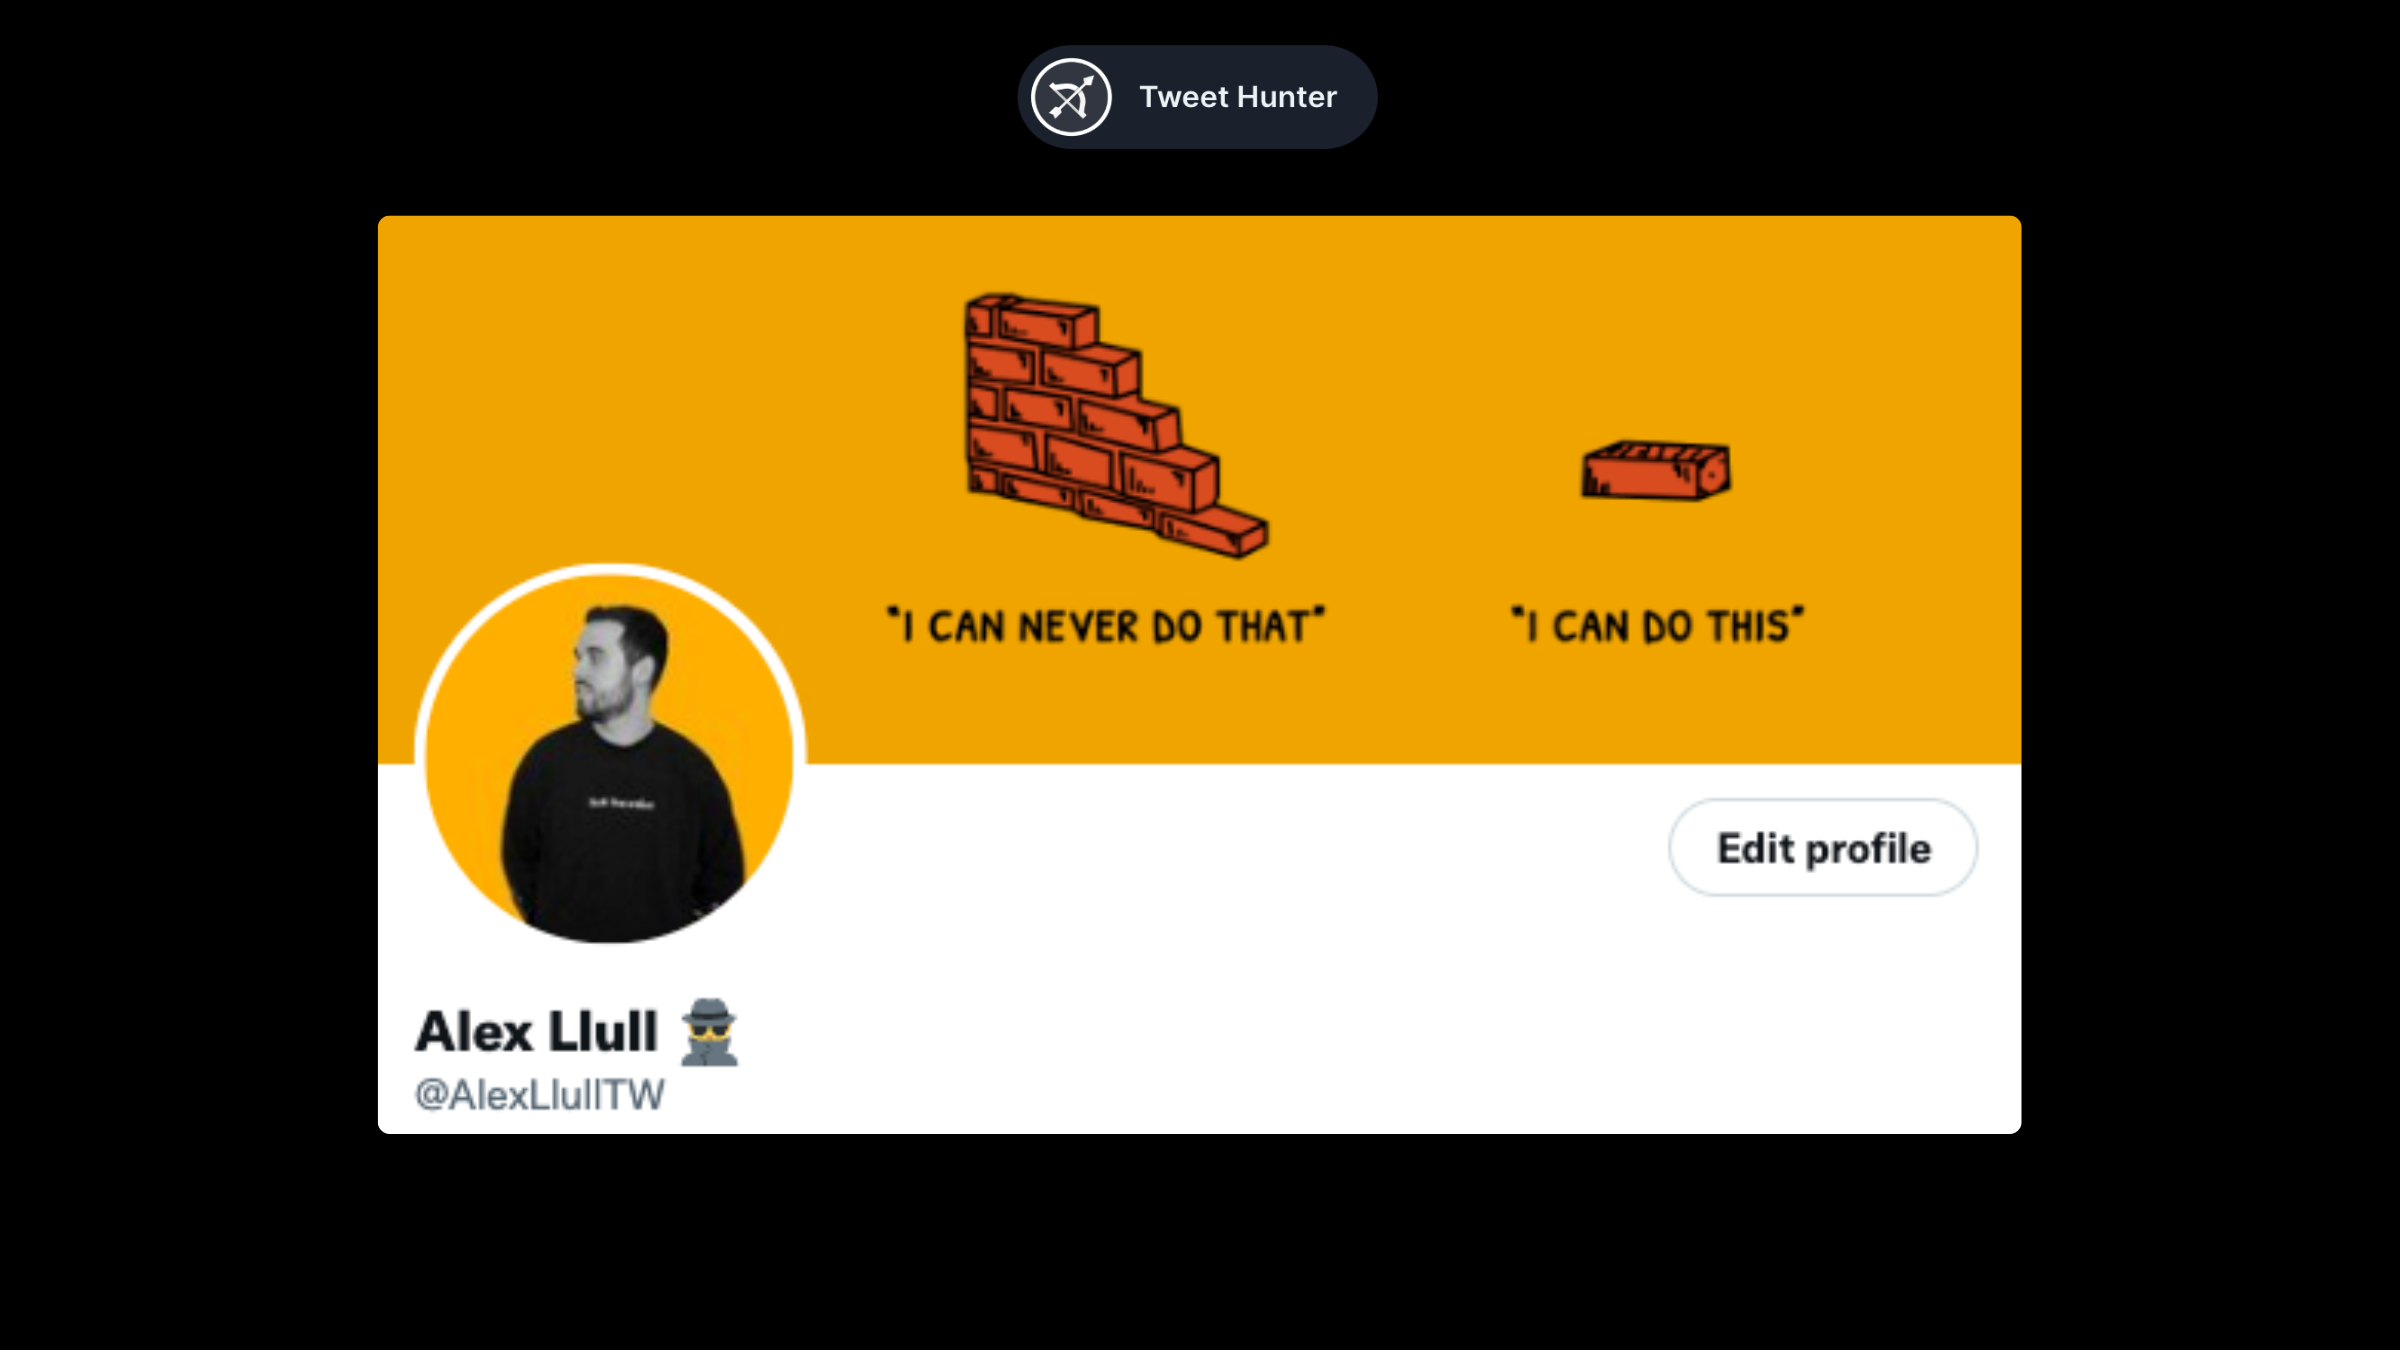Select the @AlexLlullTW handle text
The height and width of the screenshot is (1350, 2400).
(540, 1095)
